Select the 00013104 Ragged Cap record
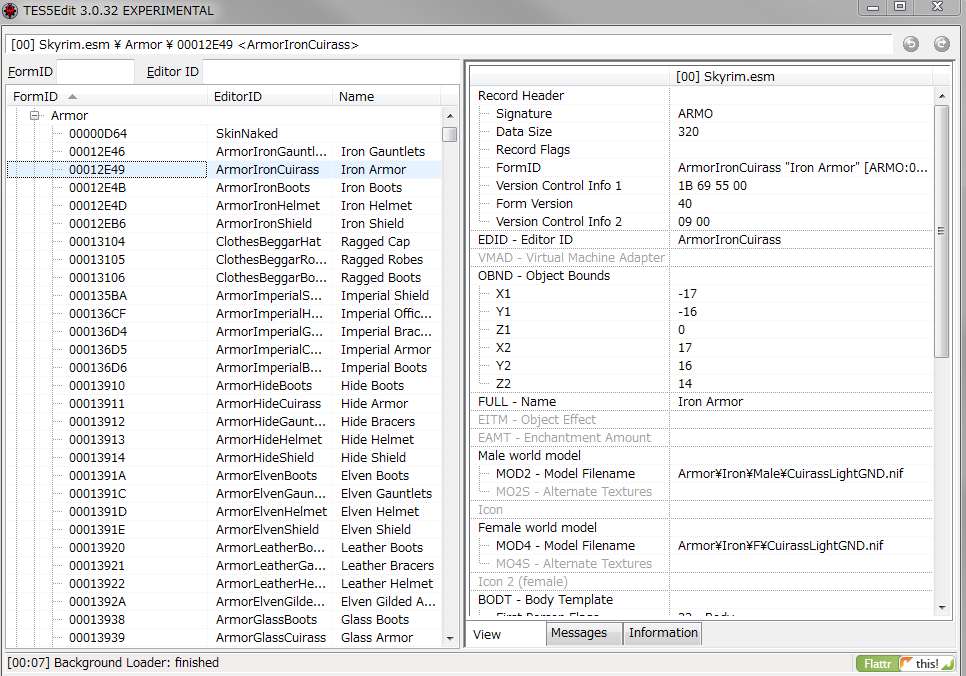966x676 pixels. tap(224, 242)
